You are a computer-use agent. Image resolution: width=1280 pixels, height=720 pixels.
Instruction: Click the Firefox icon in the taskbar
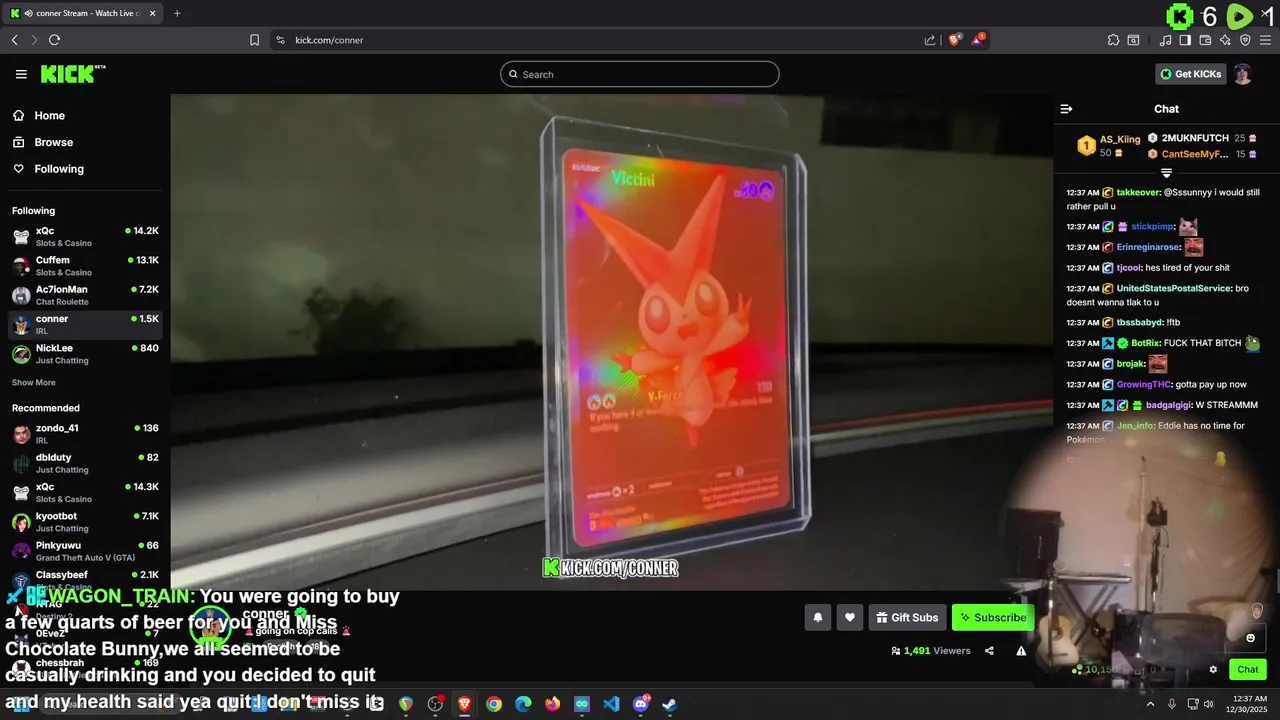pos(553,704)
